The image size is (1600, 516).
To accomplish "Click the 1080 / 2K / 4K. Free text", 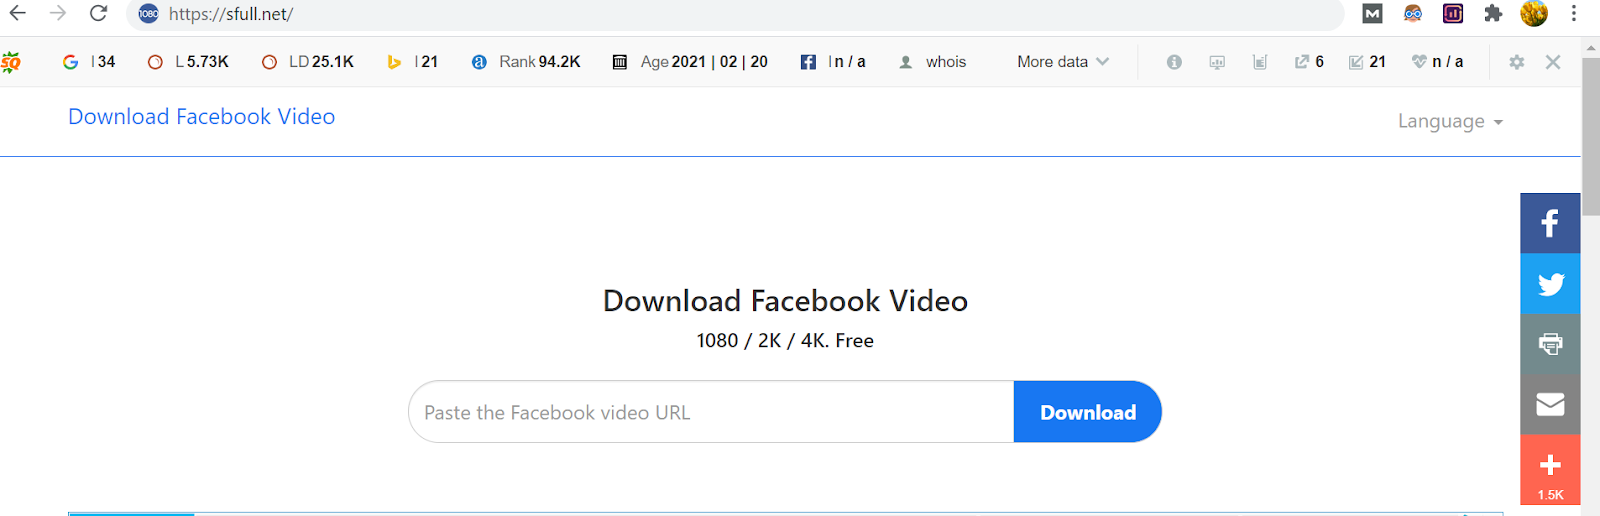I will pos(785,341).
